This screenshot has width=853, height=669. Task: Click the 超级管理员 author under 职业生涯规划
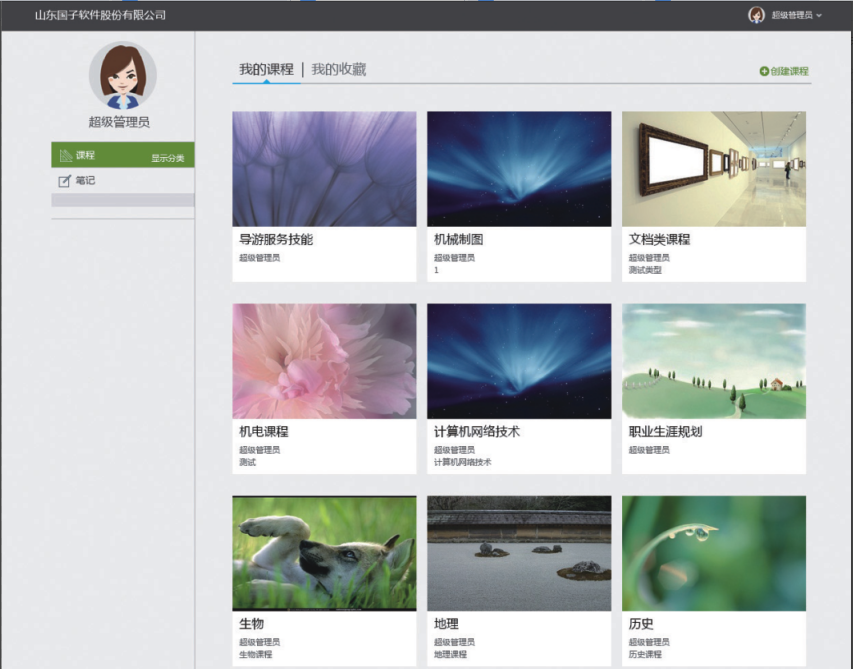(x=649, y=450)
